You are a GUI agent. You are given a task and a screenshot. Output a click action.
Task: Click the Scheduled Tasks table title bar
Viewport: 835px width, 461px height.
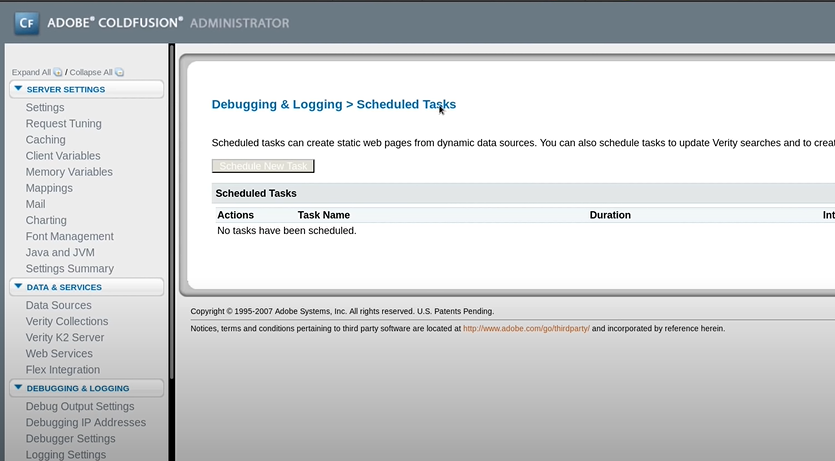(x=523, y=193)
